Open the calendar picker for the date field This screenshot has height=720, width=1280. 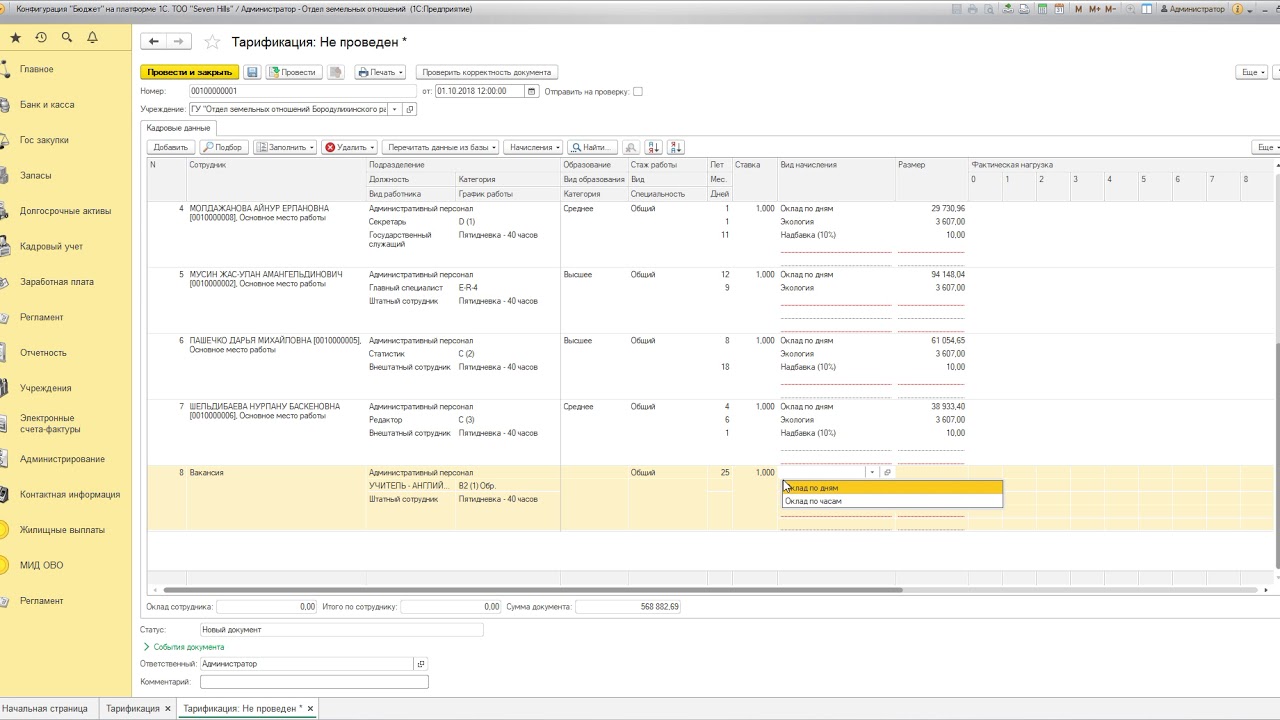pyautogui.click(x=532, y=91)
